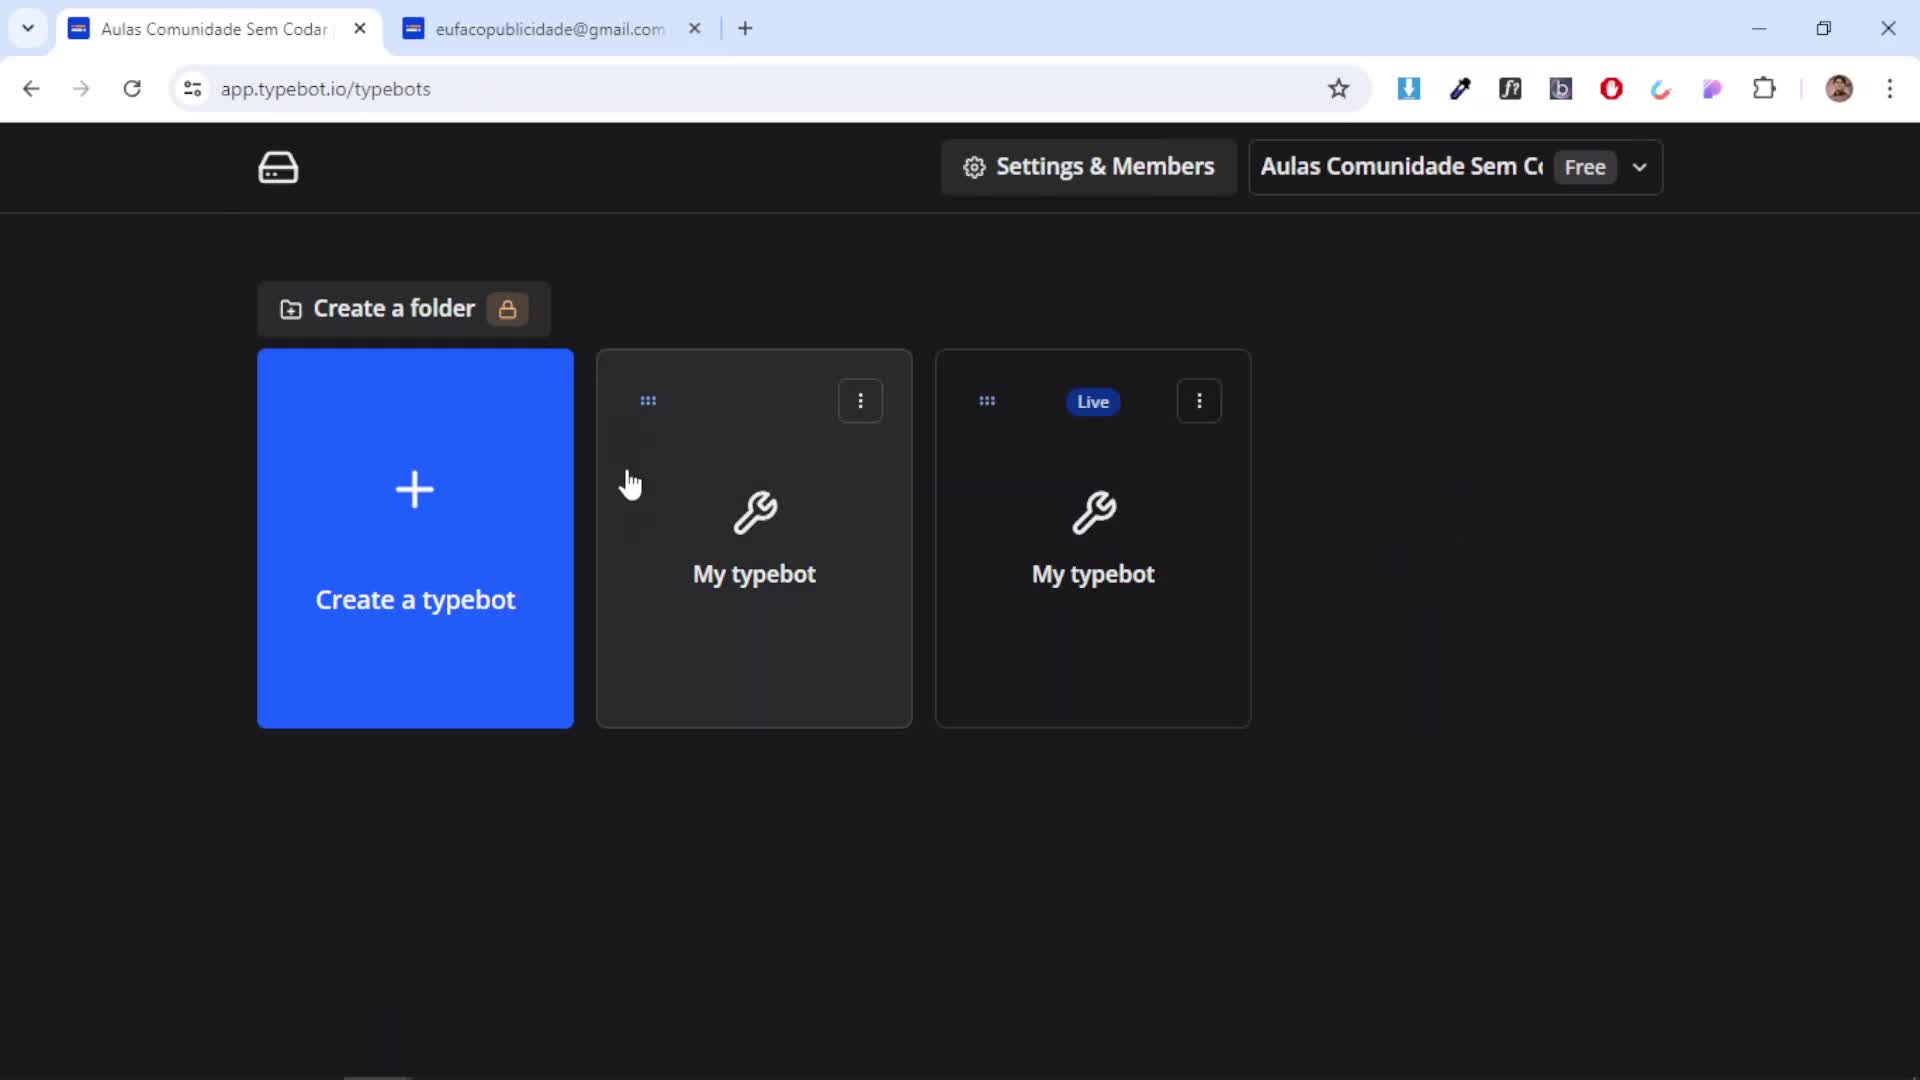Click the Typebot logo icon
Viewport: 1920px width, 1080px height.
pos(278,167)
